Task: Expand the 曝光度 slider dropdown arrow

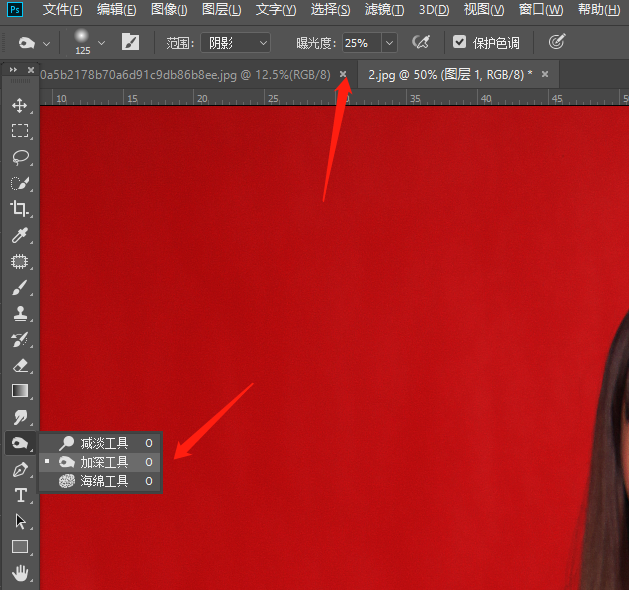Action: point(389,43)
